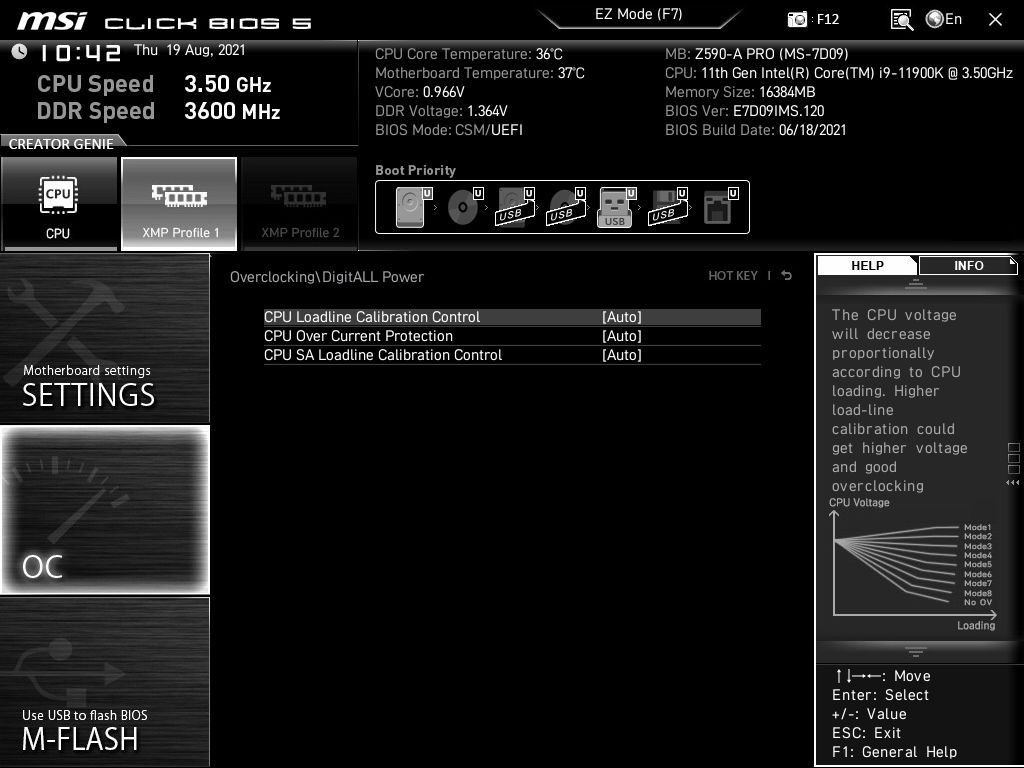The width and height of the screenshot is (1024, 768).
Task: Toggle XMP Profile 1
Action: pyautogui.click(x=179, y=204)
